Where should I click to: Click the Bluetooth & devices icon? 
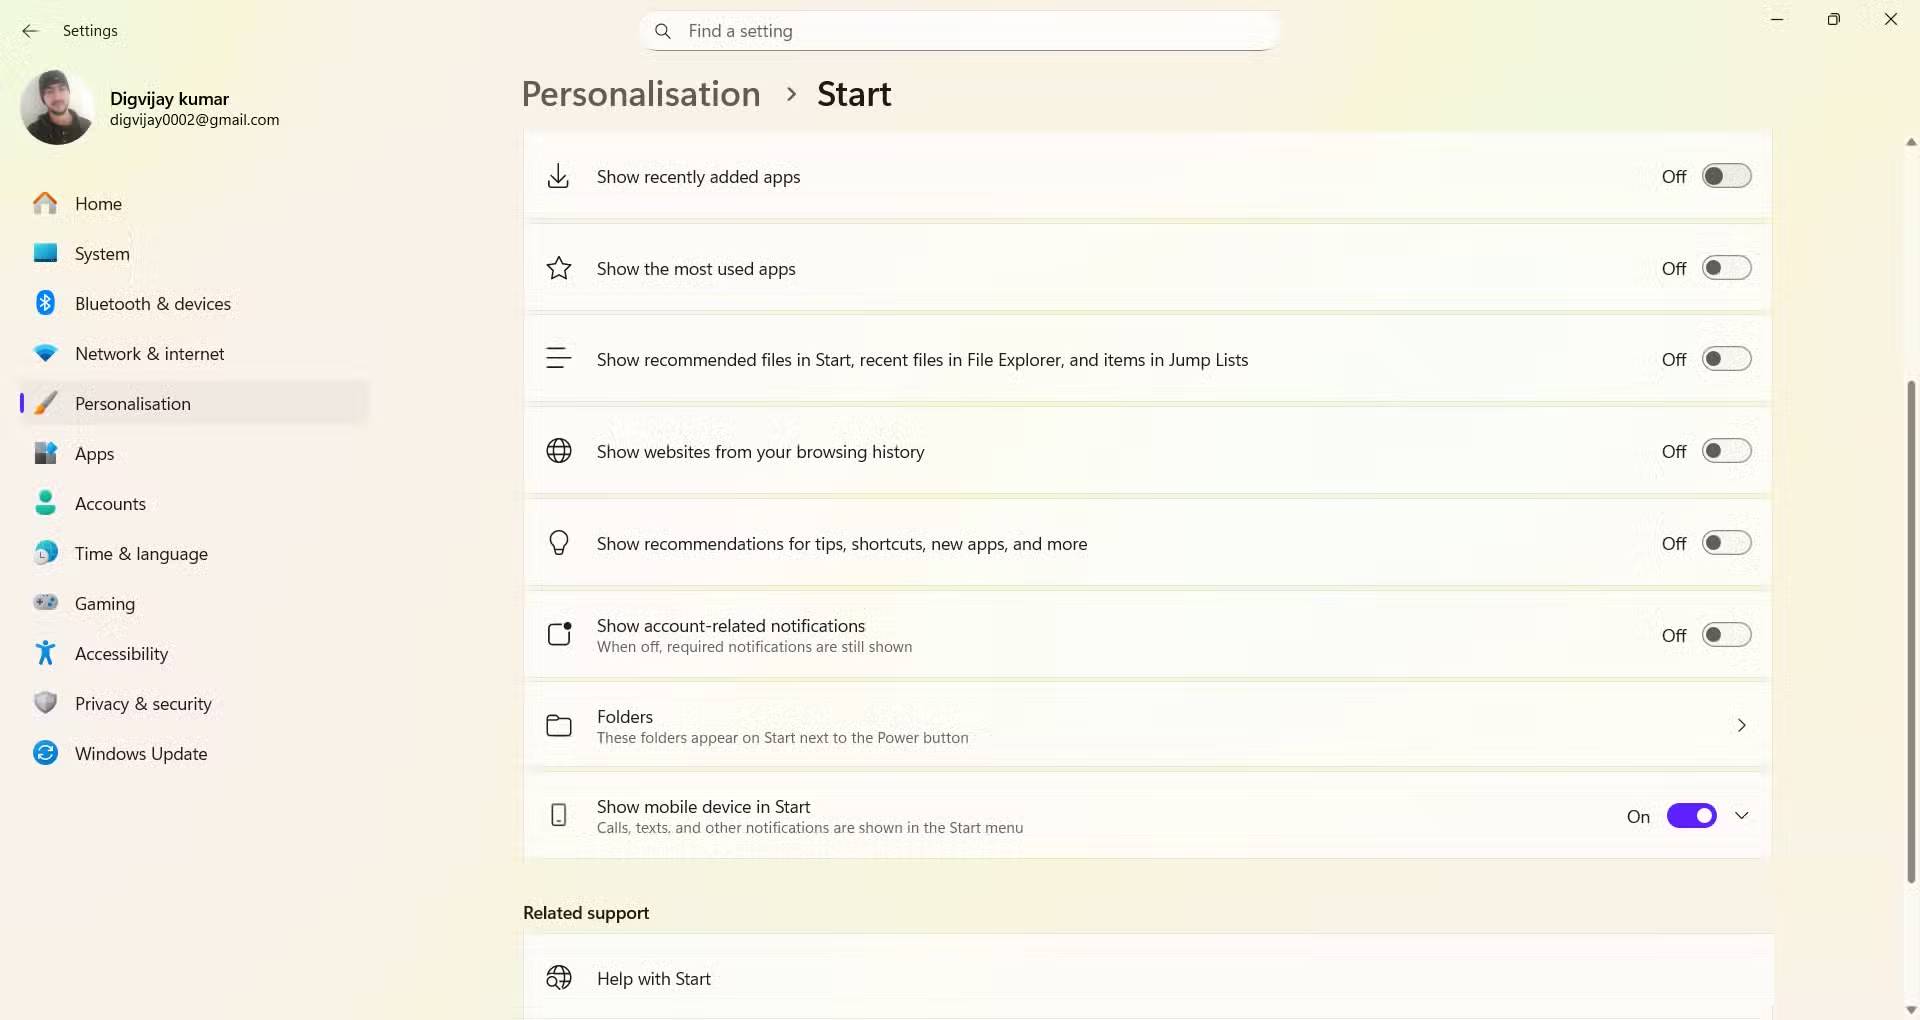(45, 303)
